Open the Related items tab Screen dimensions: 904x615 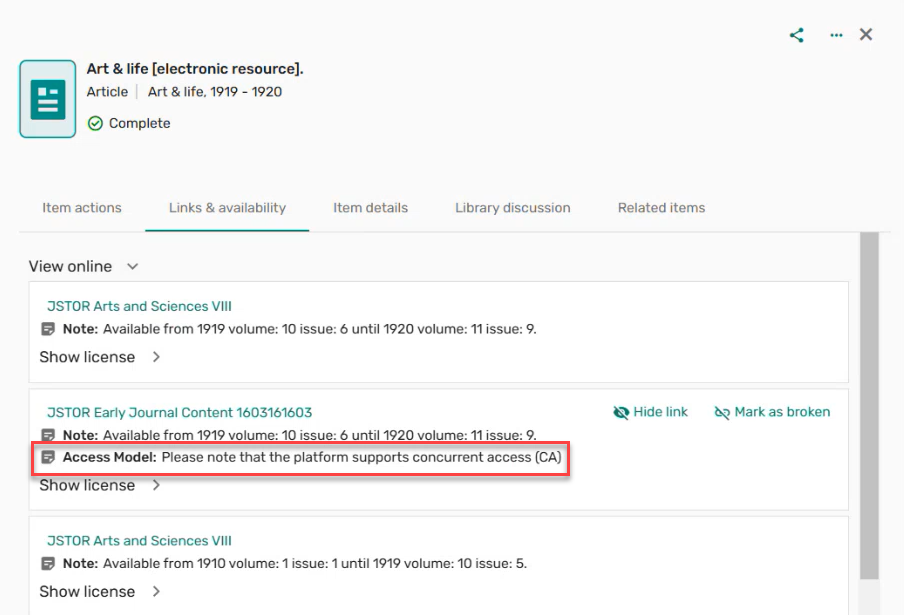click(661, 208)
